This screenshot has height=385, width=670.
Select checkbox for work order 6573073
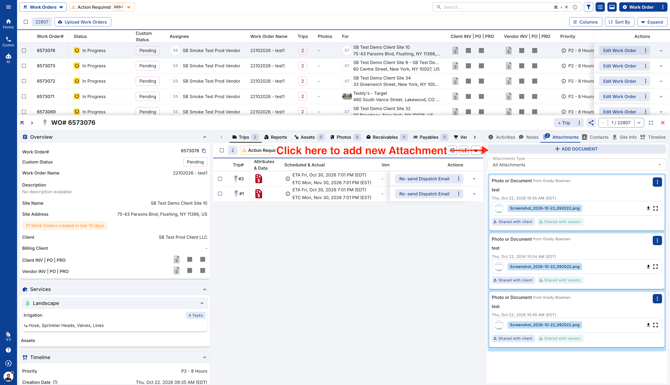click(24, 66)
